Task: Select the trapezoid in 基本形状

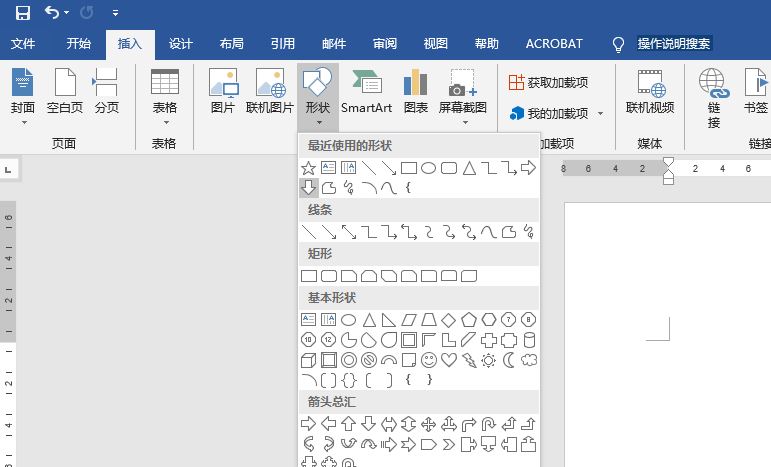Action: point(429,321)
